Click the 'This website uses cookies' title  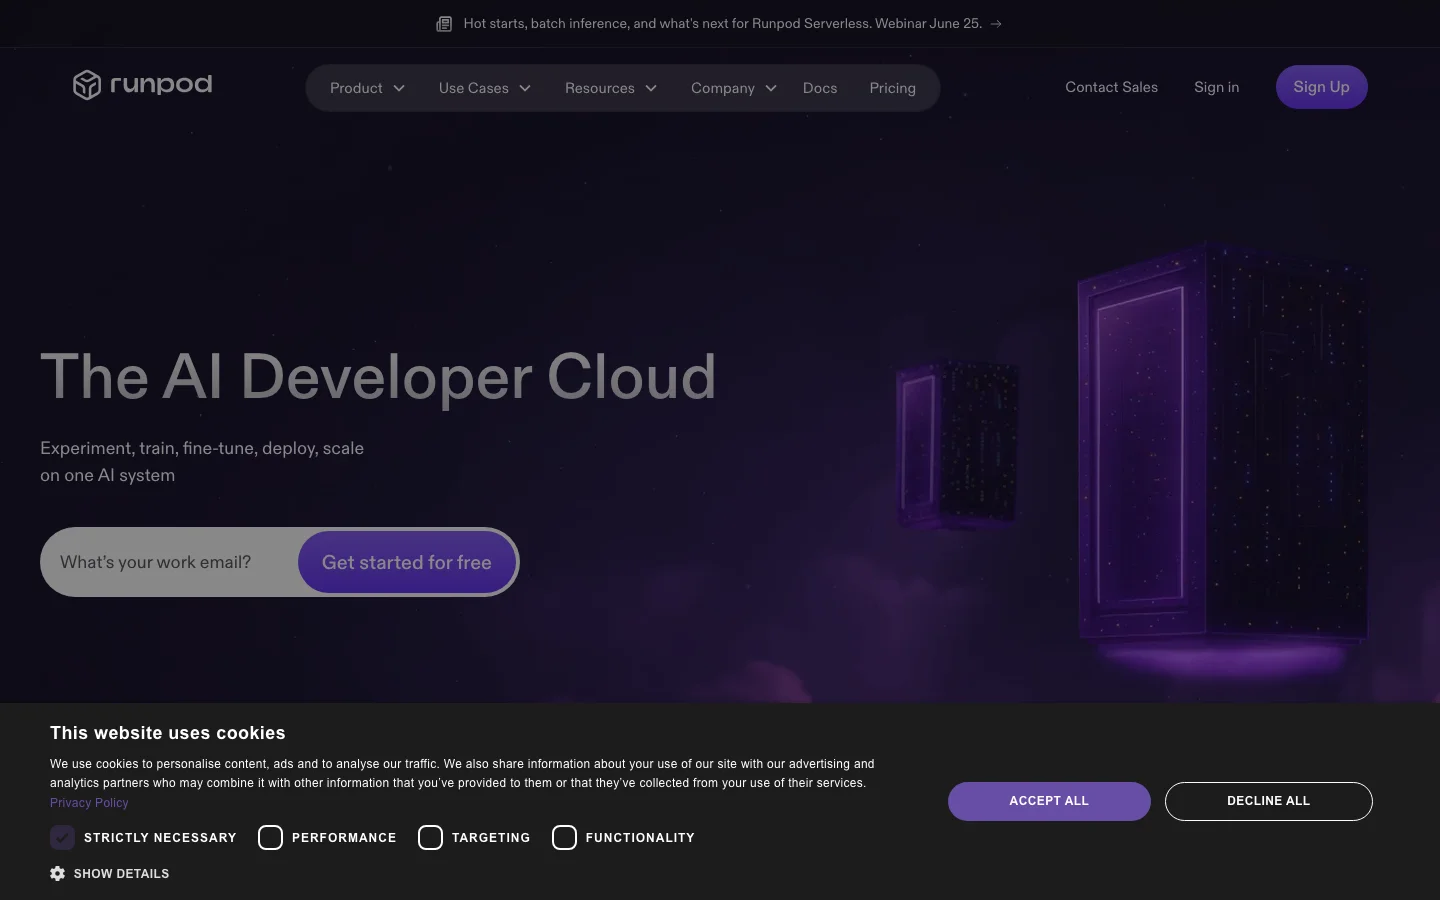168,733
